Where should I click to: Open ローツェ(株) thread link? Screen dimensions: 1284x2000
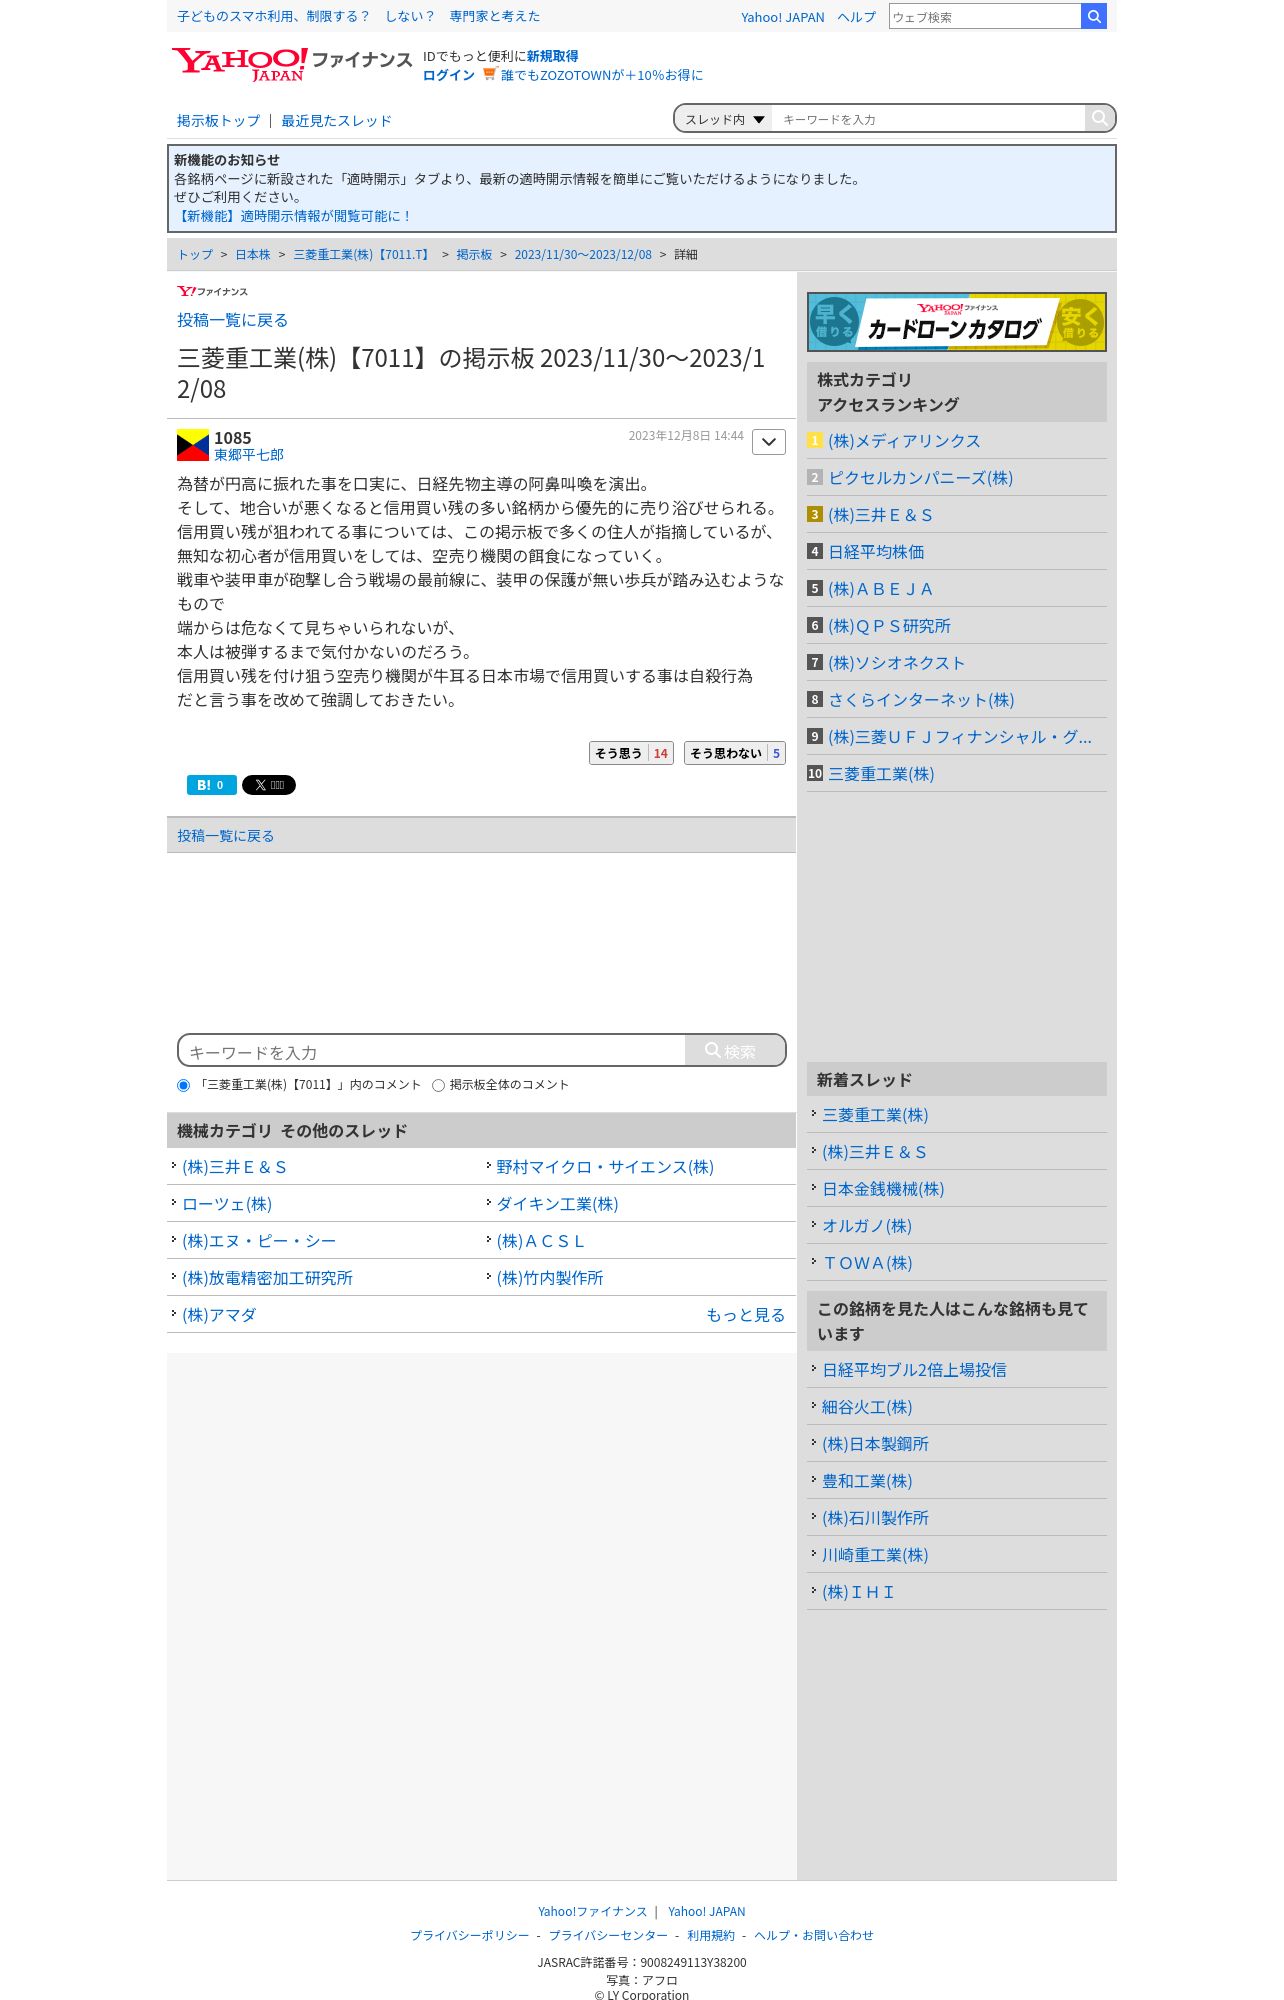point(227,1204)
